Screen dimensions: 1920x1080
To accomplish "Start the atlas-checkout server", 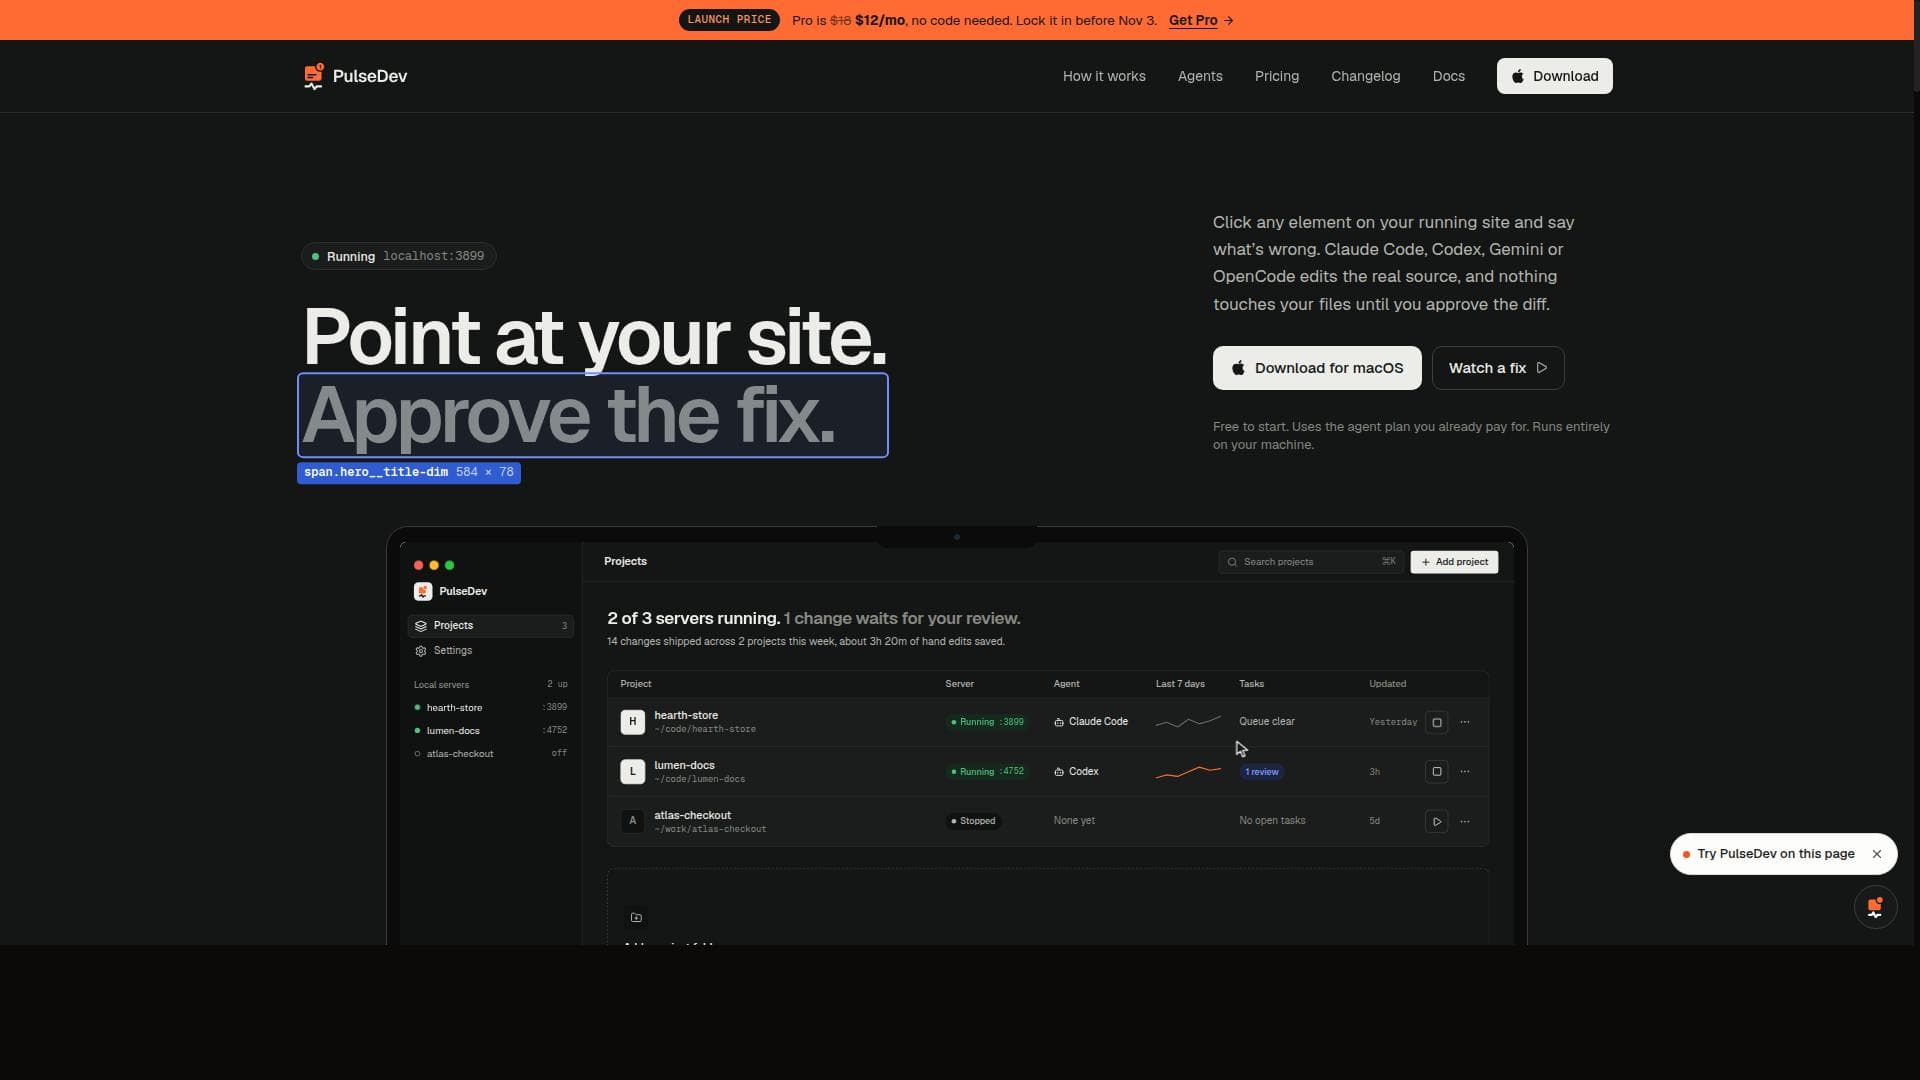I will coord(1437,822).
